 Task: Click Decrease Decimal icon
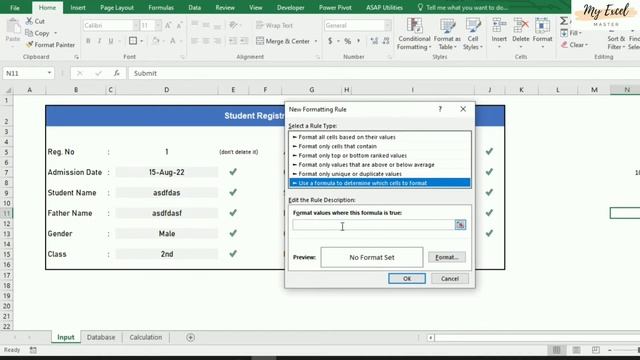click(386, 41)
